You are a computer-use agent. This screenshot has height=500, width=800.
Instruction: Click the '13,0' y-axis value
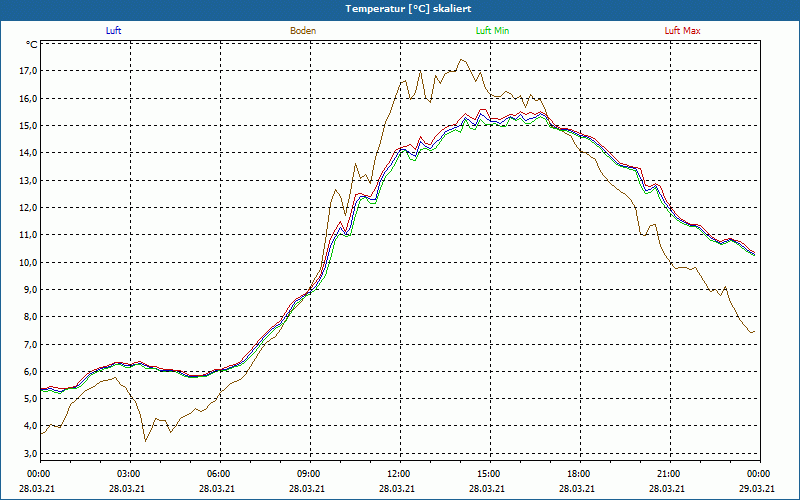point(29,181)
